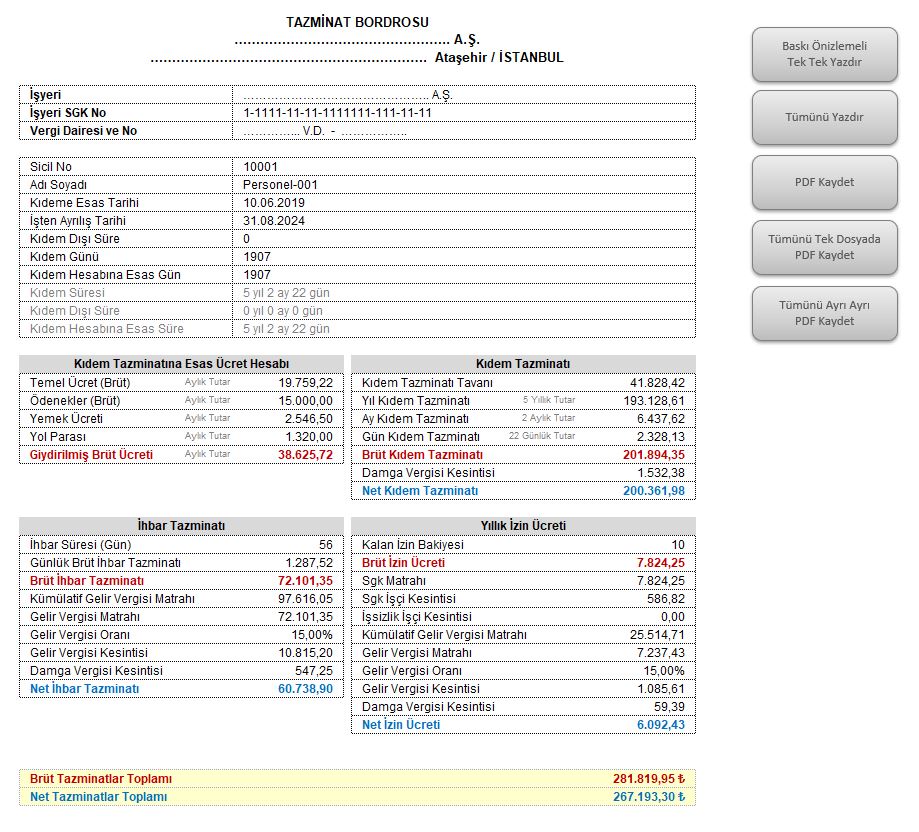Viewport: 919px width, 832px height.
Task: Click the İşyeri SGK No number cell
Action: pos(337,113)
